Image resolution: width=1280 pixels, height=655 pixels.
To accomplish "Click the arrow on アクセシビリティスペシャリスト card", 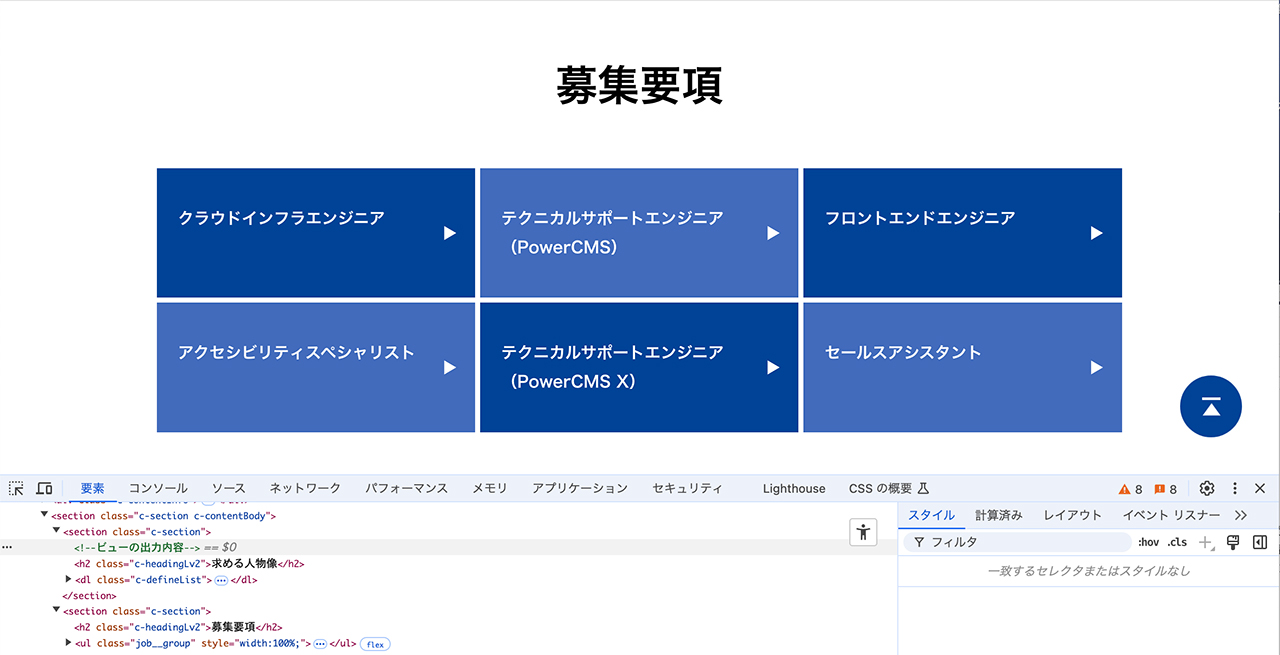I will [x=450, y=367].
